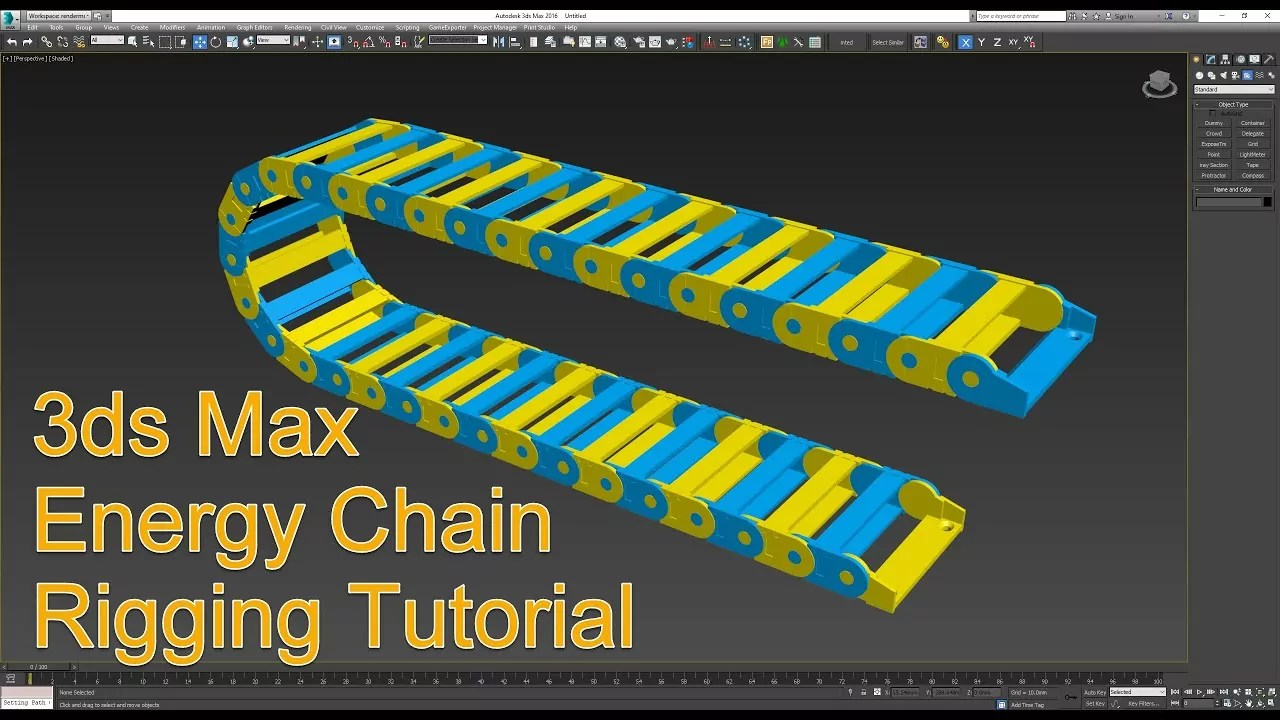This screenshot has width=1280, height=720.
Task: Open the reference coordinate system View dropdown
Action: 273,40
